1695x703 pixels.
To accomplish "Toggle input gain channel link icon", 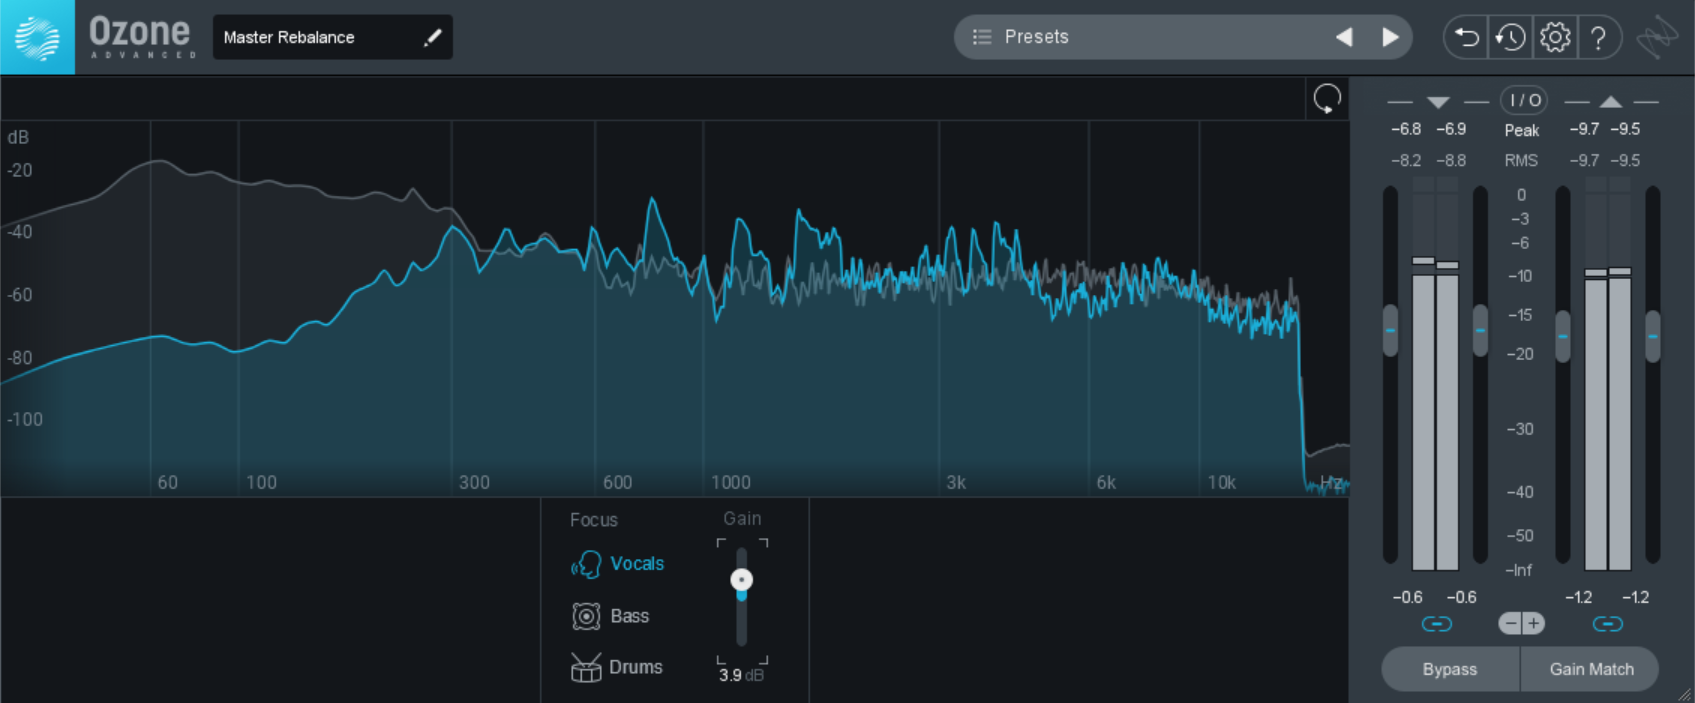I will pyautogui.click(x=1436, y=624).
